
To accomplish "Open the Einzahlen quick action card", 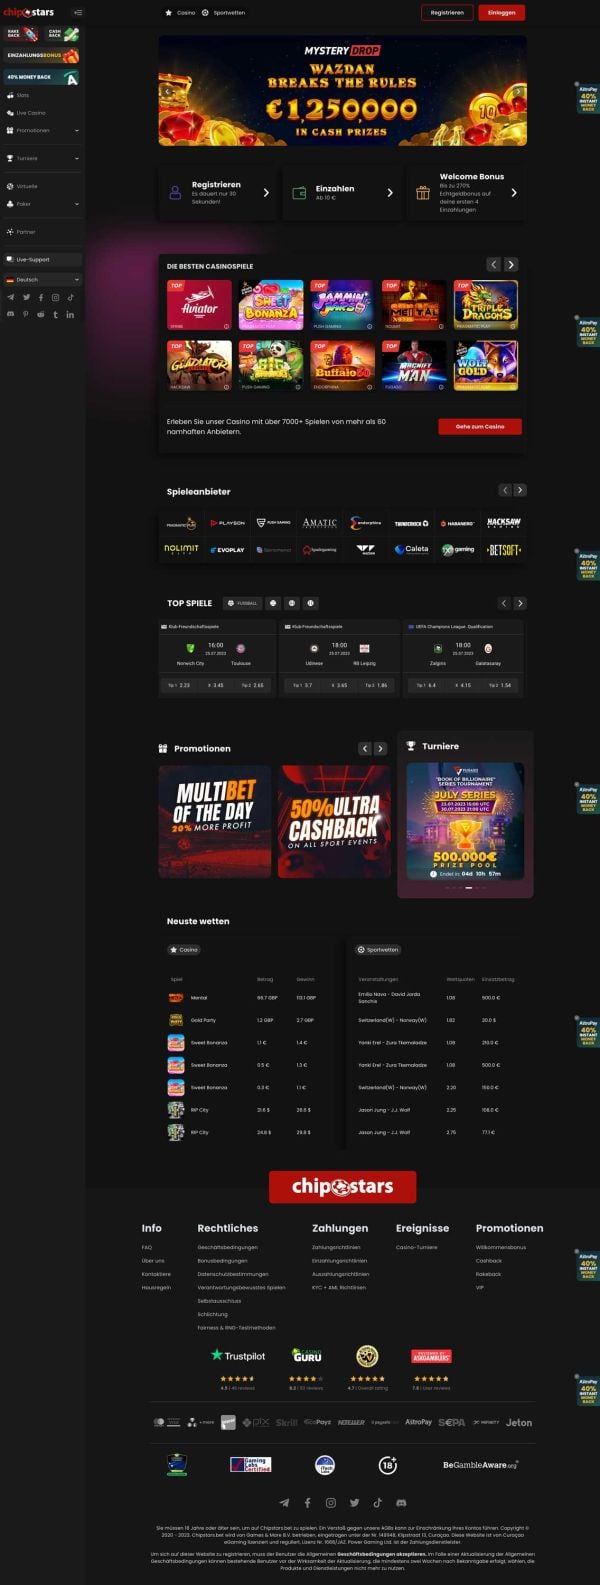I will tap(343, 192).
